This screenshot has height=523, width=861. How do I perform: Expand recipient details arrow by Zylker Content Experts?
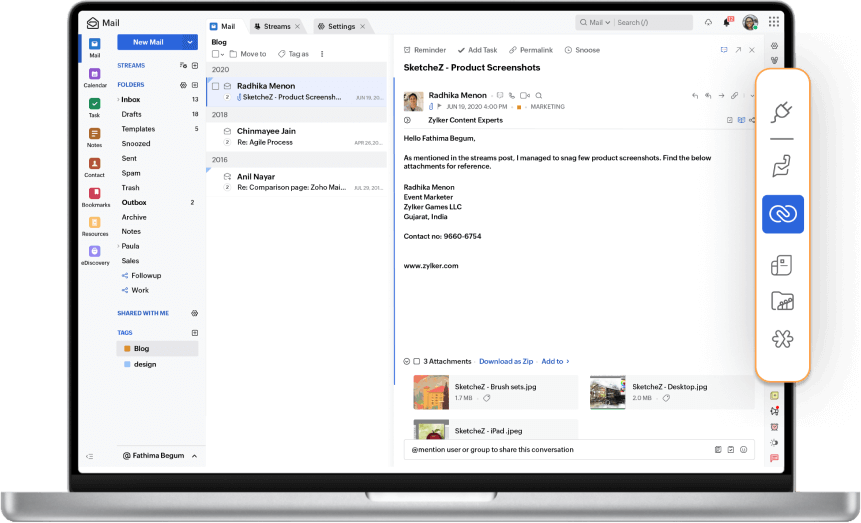(x=407, y=120)
